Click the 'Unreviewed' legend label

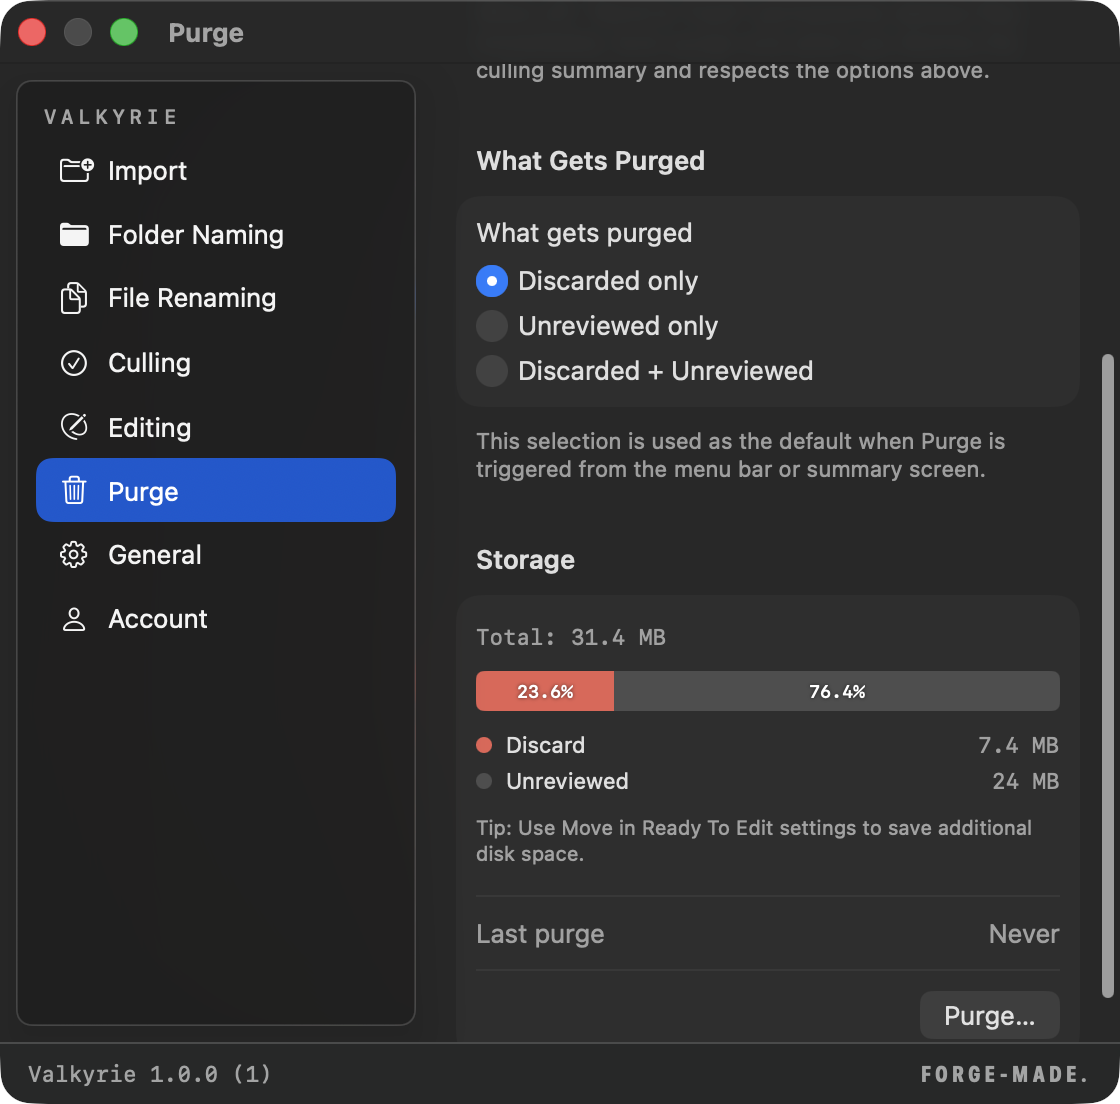coord(567,781)
